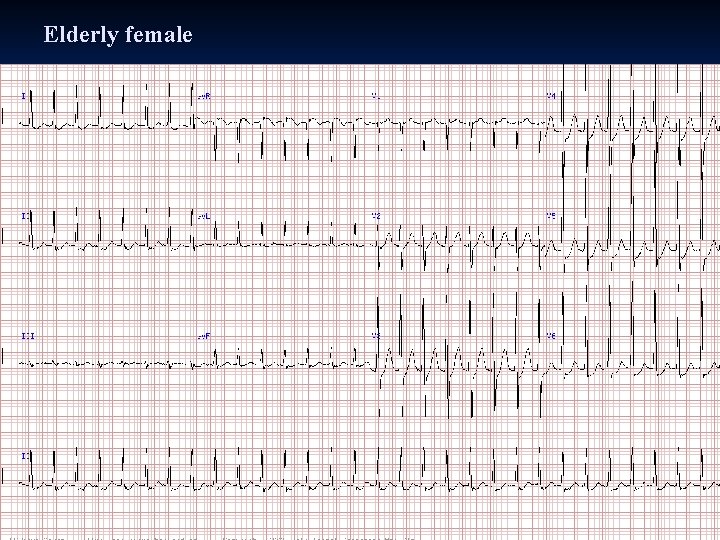
Task: Click the V1 lead label
Action: point(376,96)
